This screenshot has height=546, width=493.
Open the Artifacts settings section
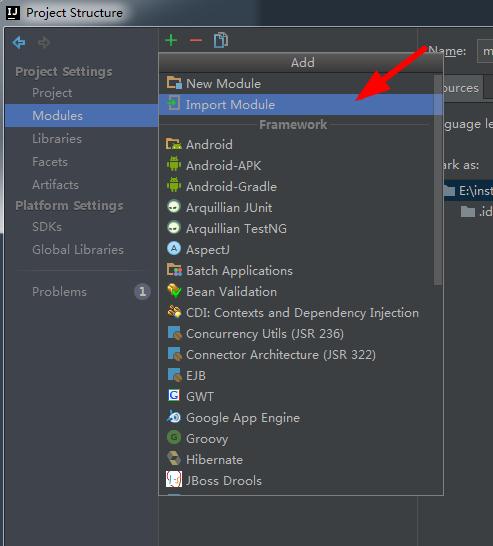(x=81, y=185)
